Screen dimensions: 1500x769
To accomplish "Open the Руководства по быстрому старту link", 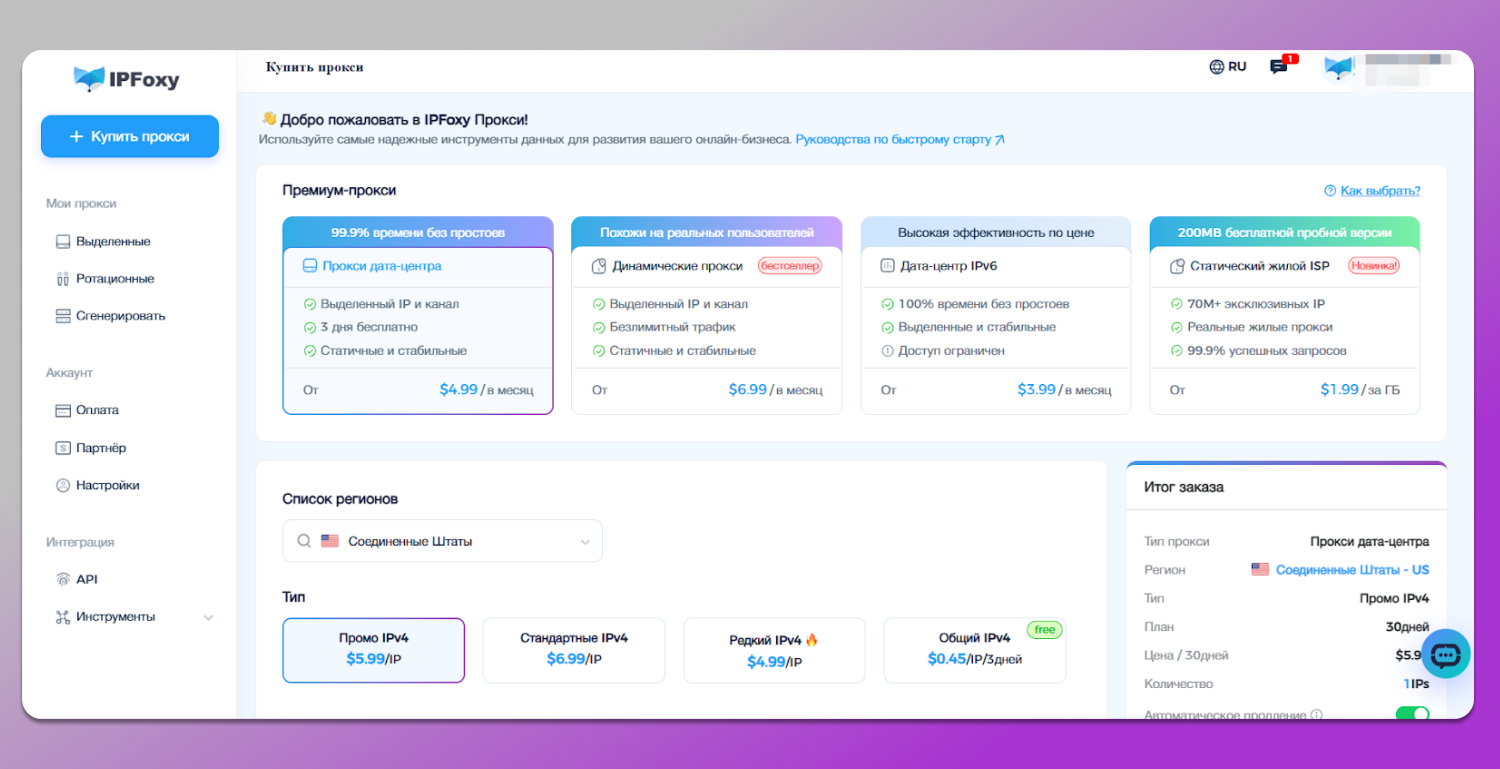I will (x=898, y=140).
